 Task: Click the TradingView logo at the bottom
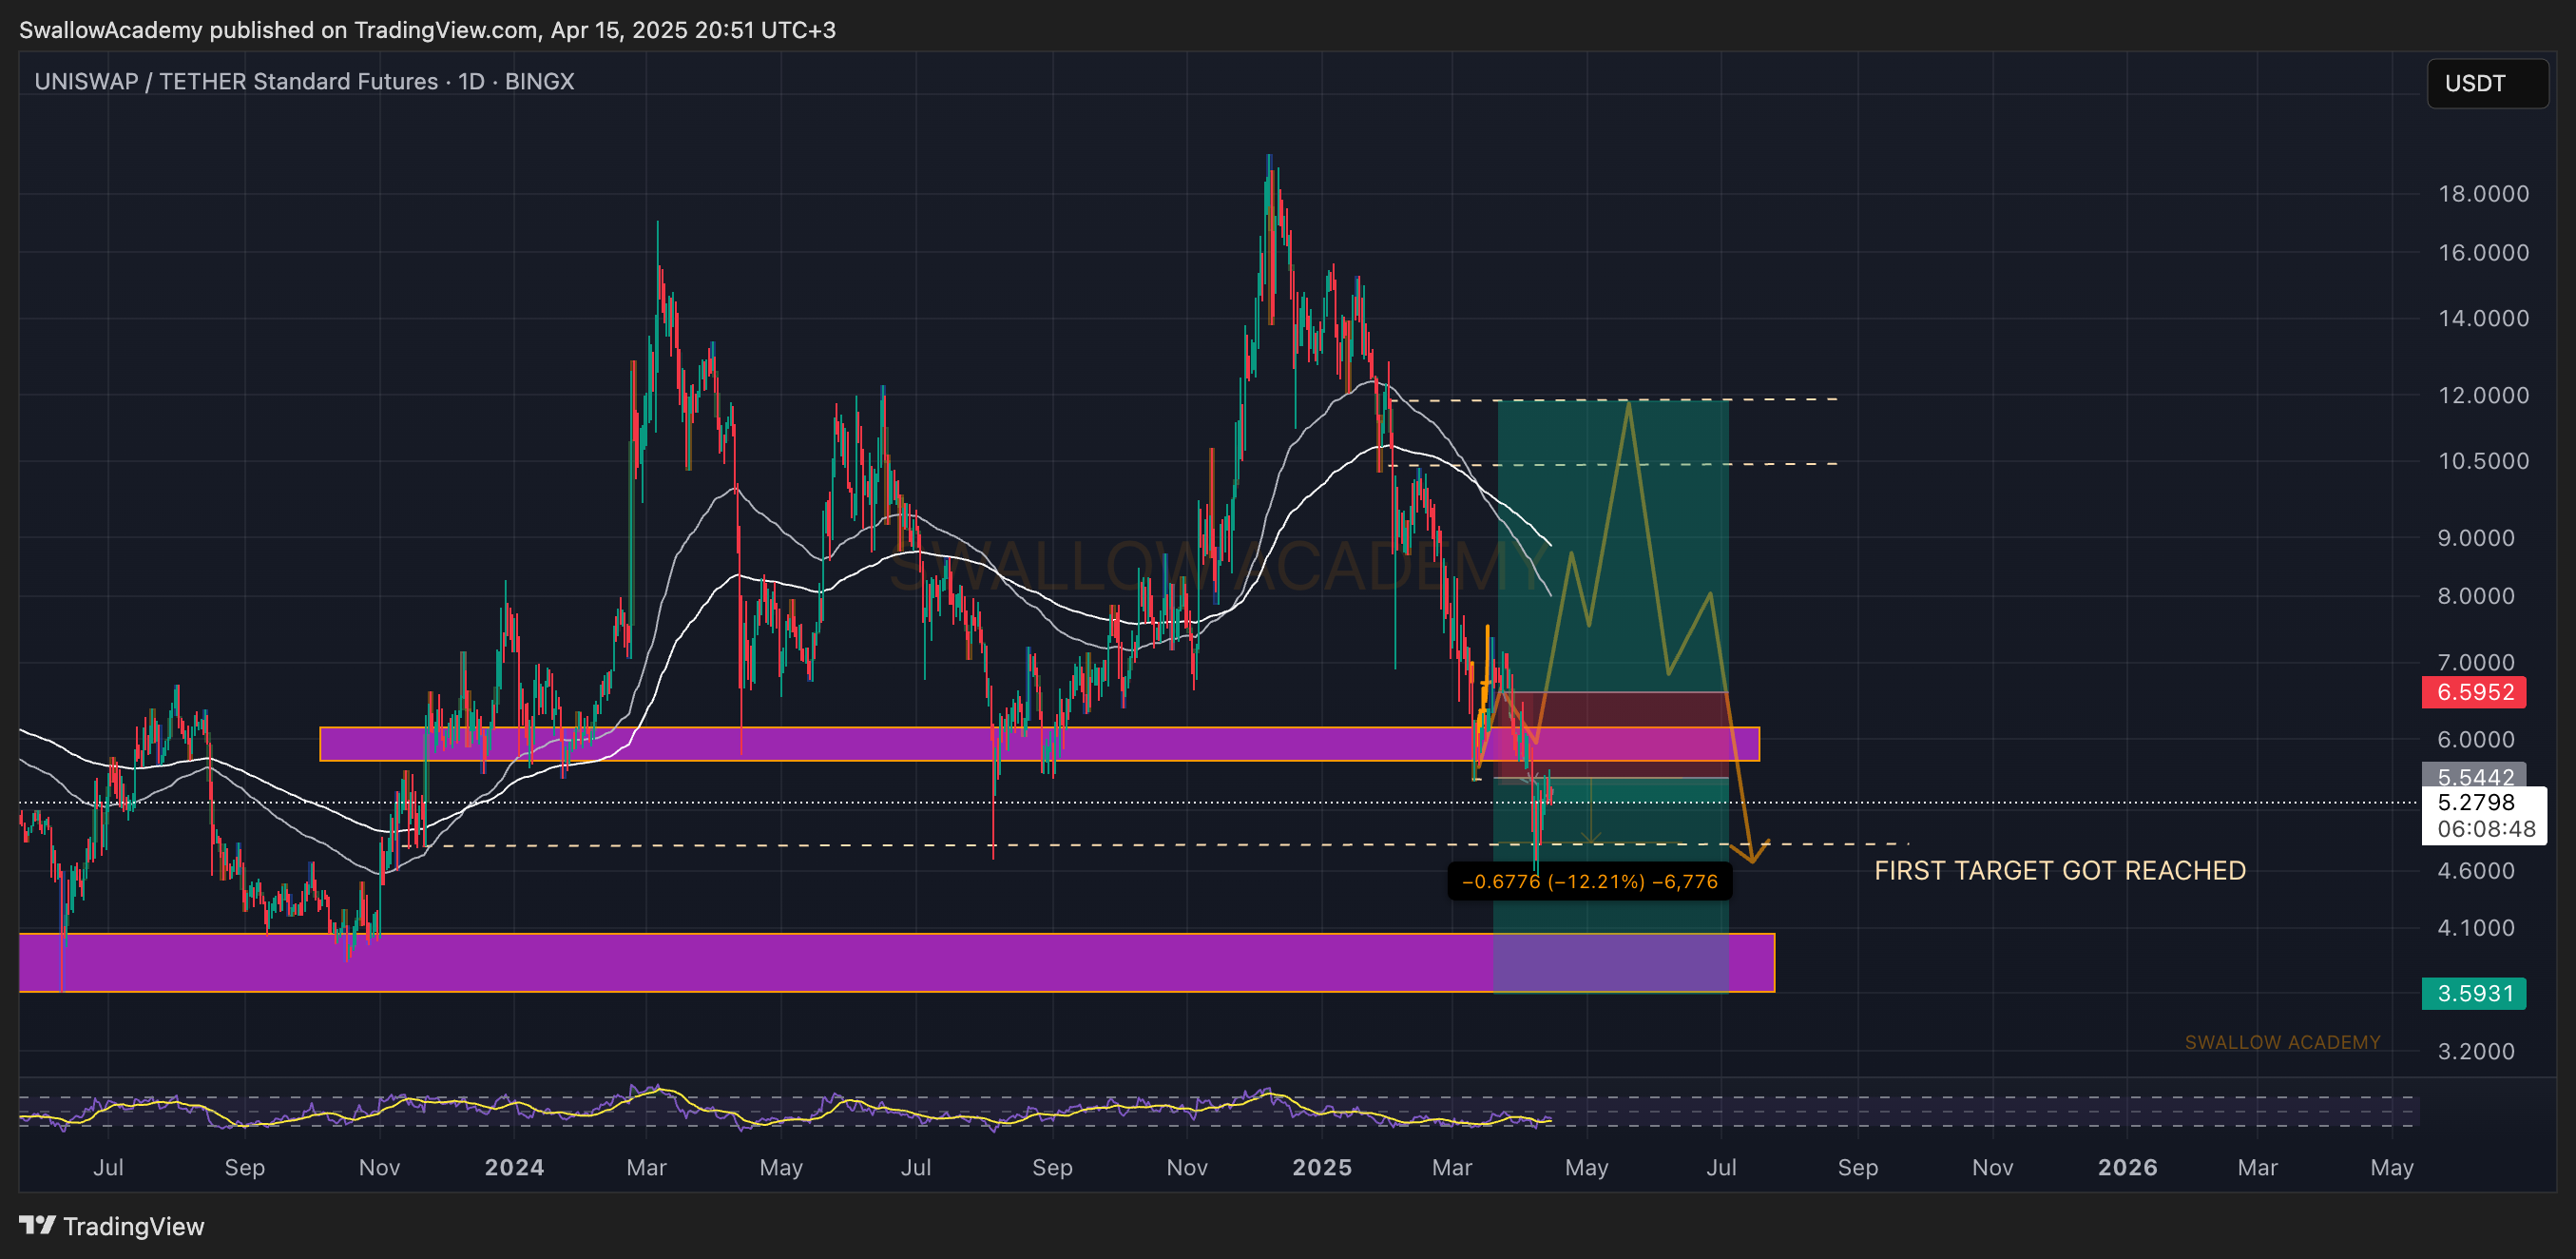click(111, 1226)
